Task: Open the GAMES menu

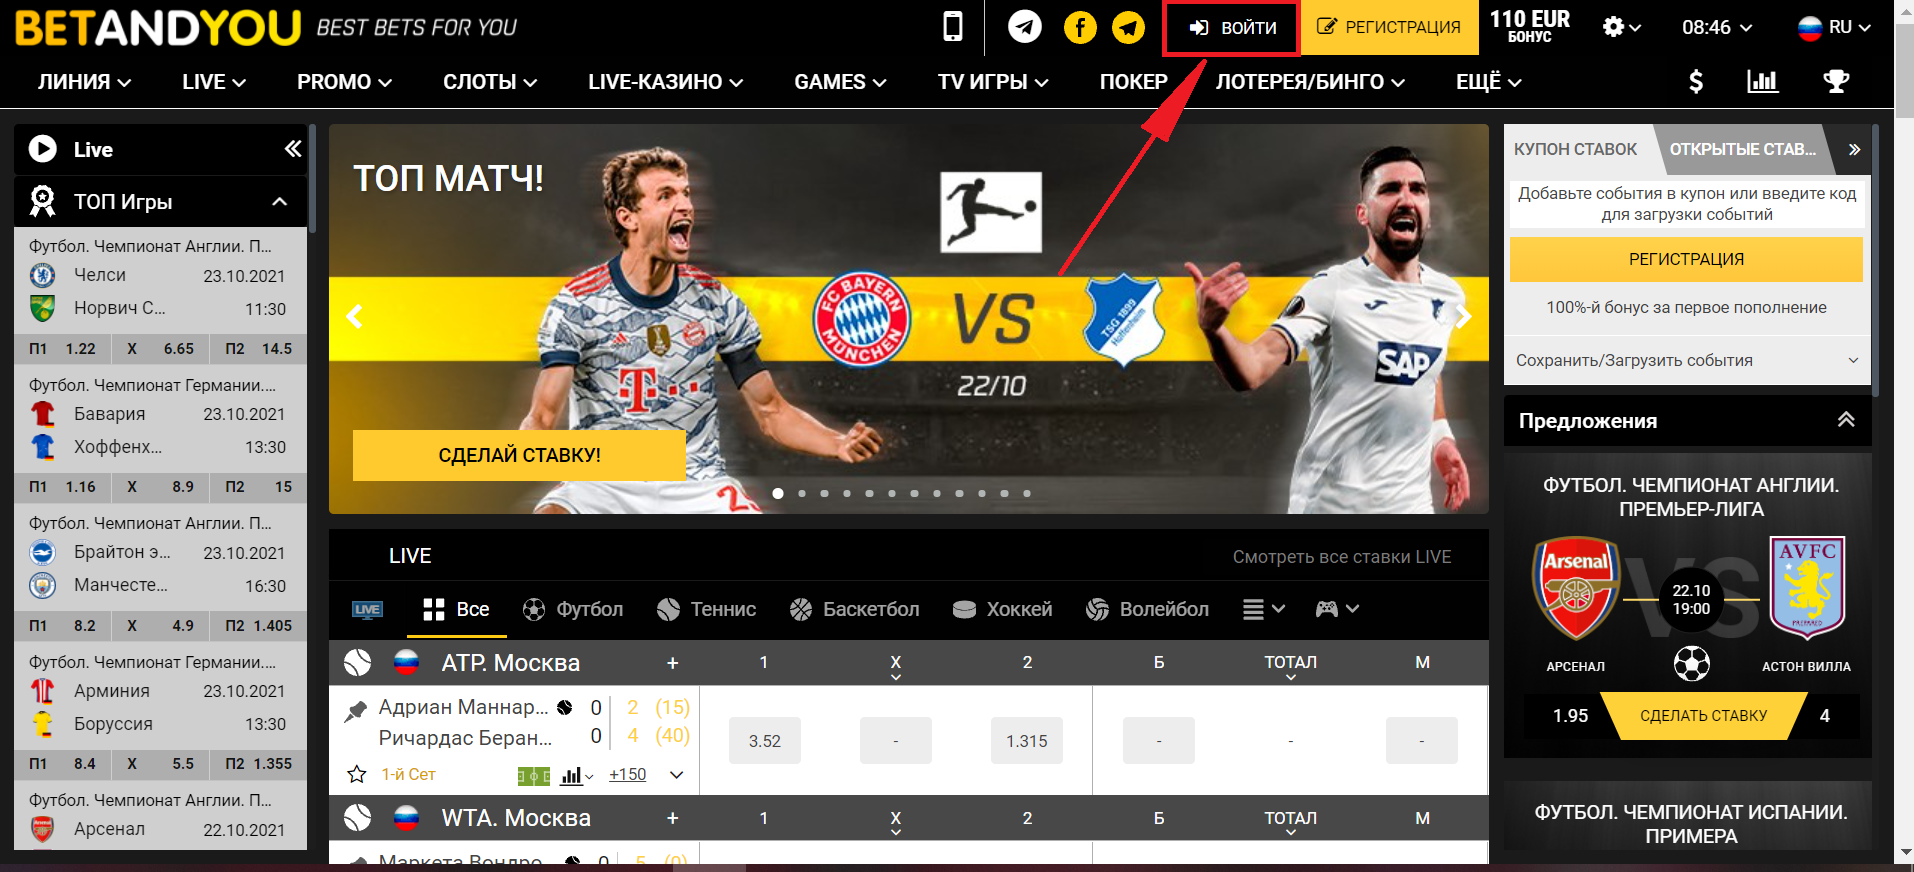Action: point(840,82)
